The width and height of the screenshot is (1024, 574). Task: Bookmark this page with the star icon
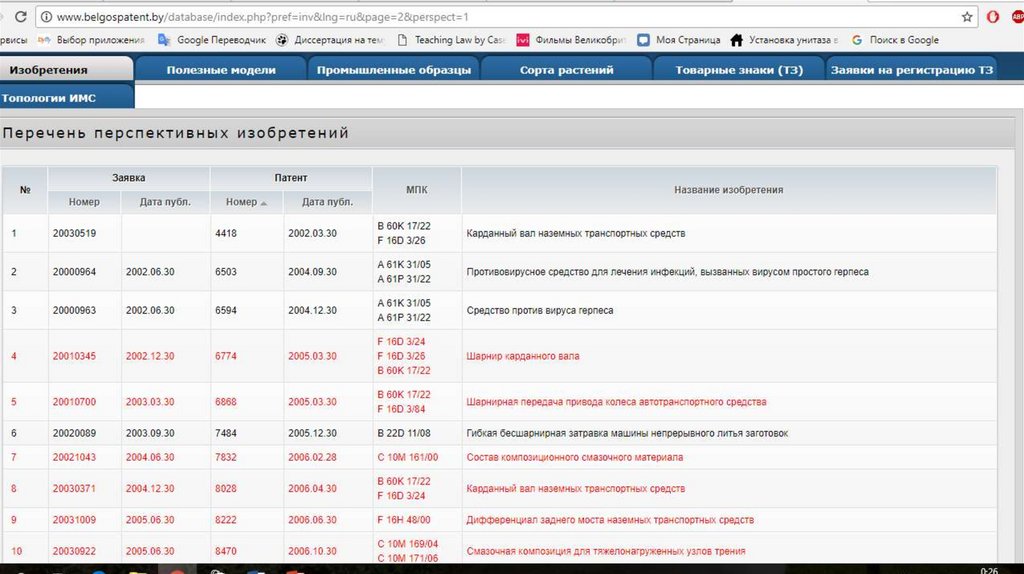point(967,17)
